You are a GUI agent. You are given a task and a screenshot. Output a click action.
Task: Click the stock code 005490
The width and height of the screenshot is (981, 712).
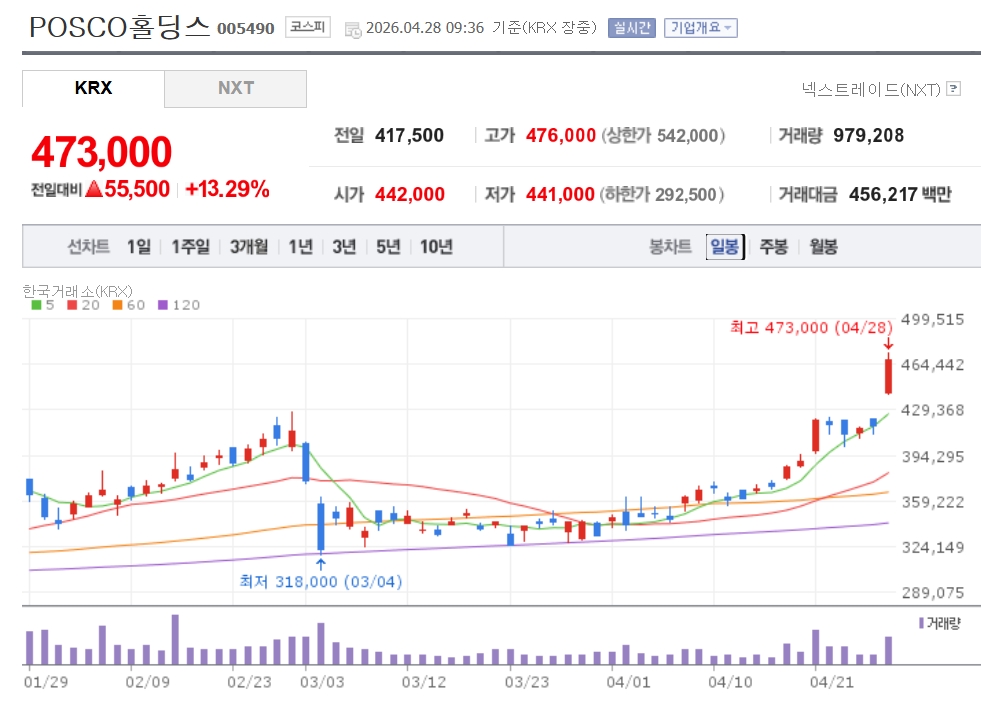[x=246, y=29]
